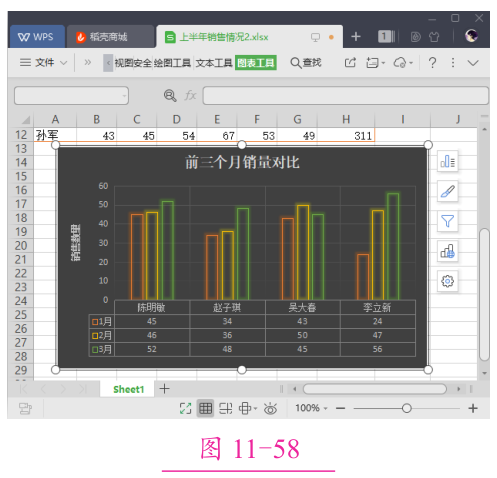Switch to the WPS home tab
Viewport: 497px width, 478px height.
tap(37, 37)
